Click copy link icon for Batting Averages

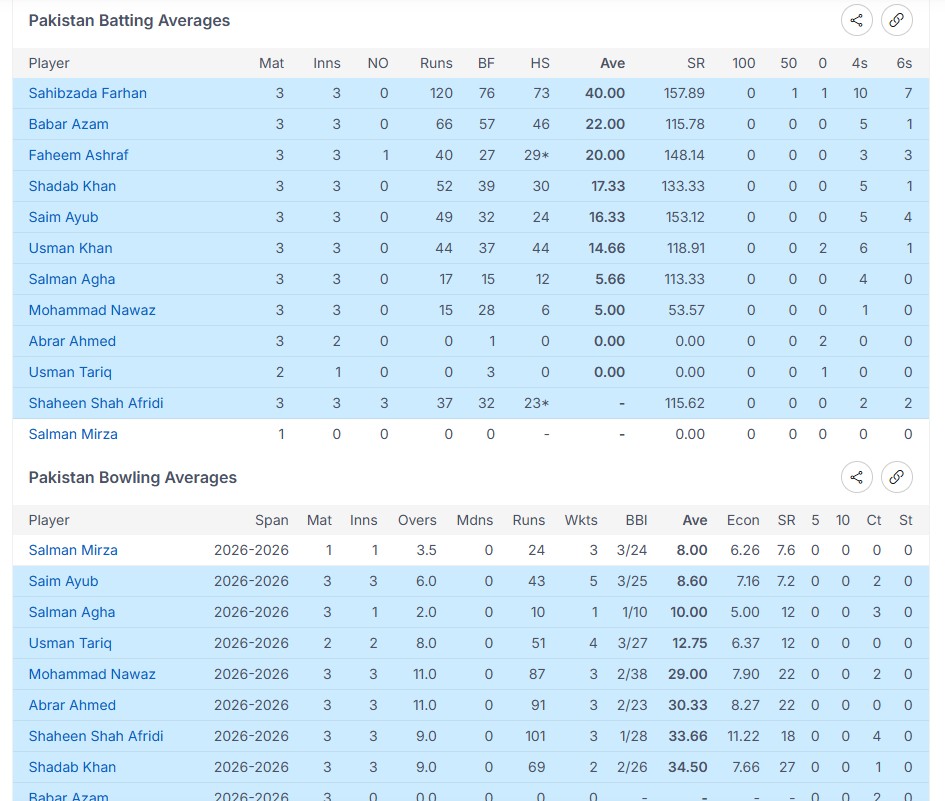coord(896,20)
